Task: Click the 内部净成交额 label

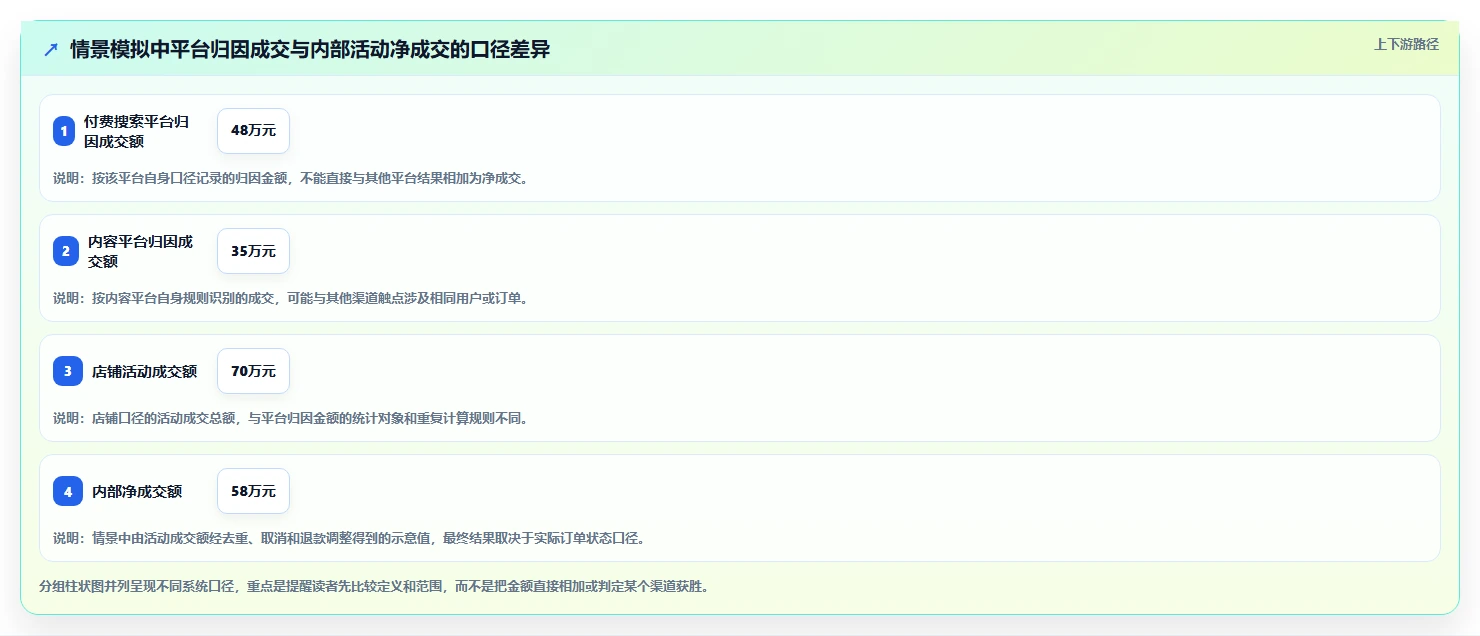Action: pos(137,491)
